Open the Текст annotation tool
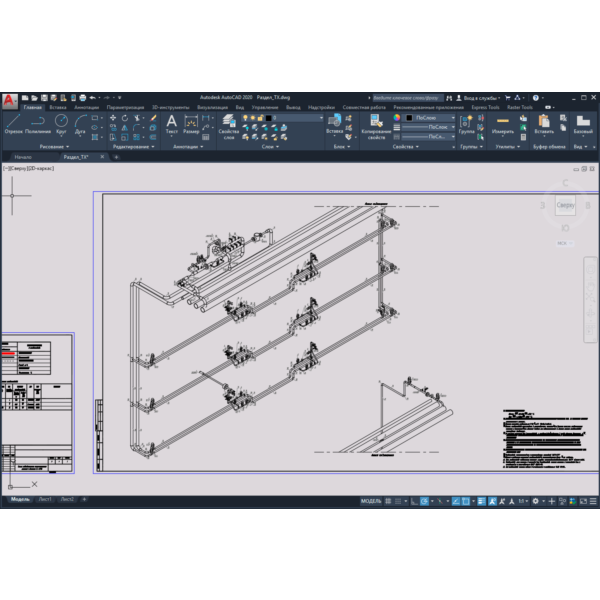The height and width of the screenshot is (600, 600). coord(171,125)
